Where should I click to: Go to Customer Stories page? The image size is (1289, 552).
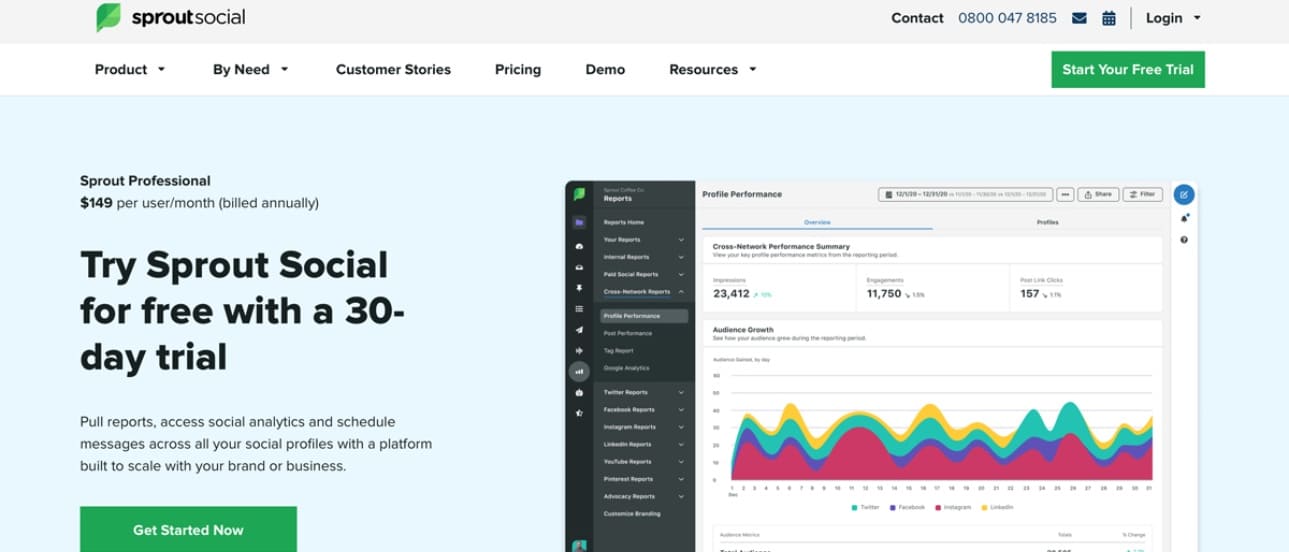[393, 70]
